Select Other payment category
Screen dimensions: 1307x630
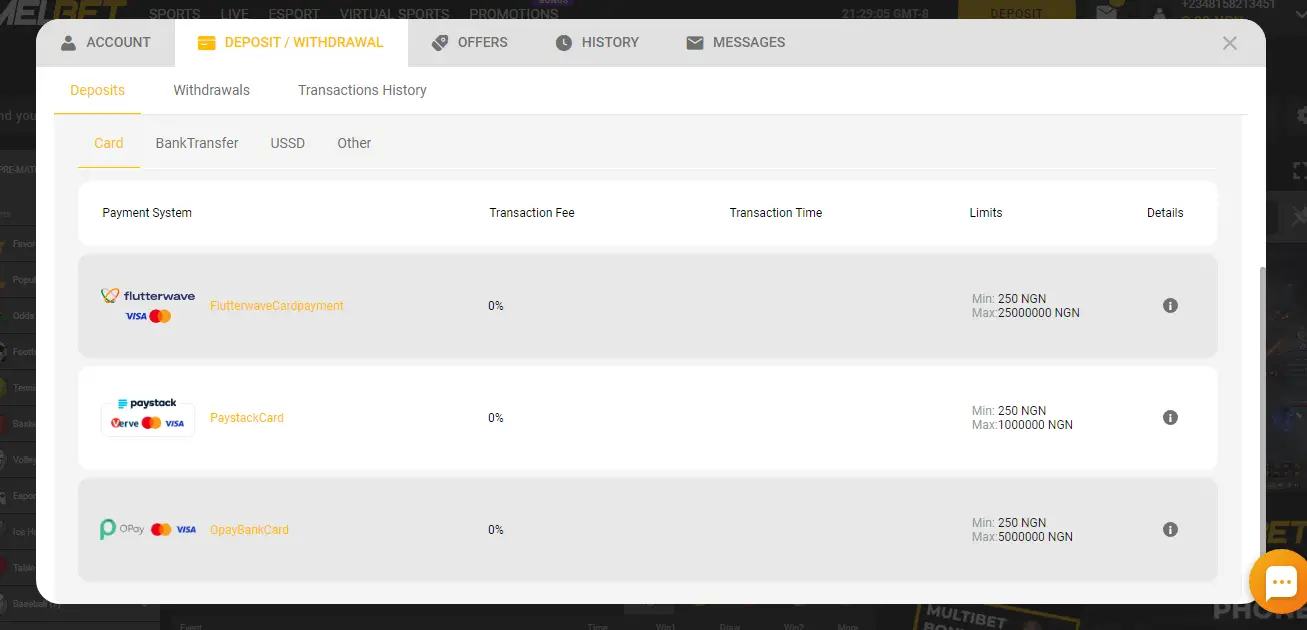tap(354, 143)
